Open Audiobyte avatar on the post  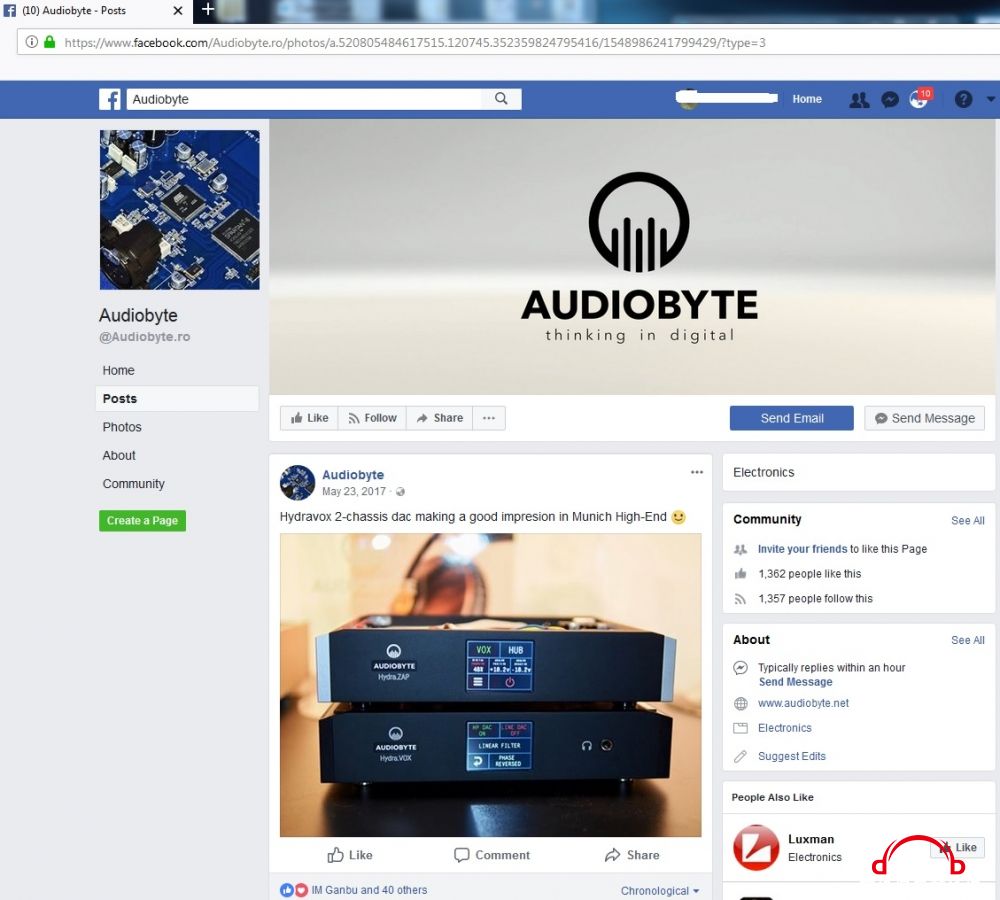[297, 483]
